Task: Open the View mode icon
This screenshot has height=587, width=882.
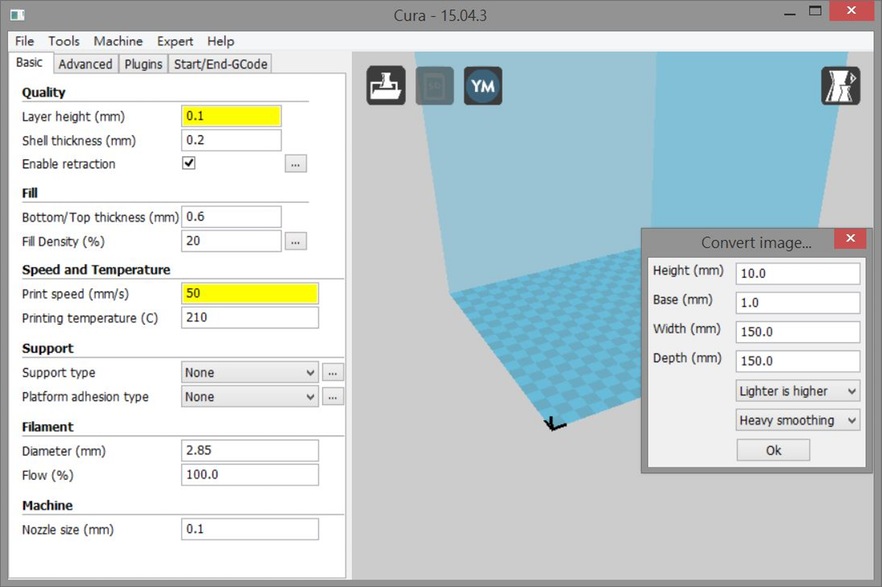Action: [840, 86]
